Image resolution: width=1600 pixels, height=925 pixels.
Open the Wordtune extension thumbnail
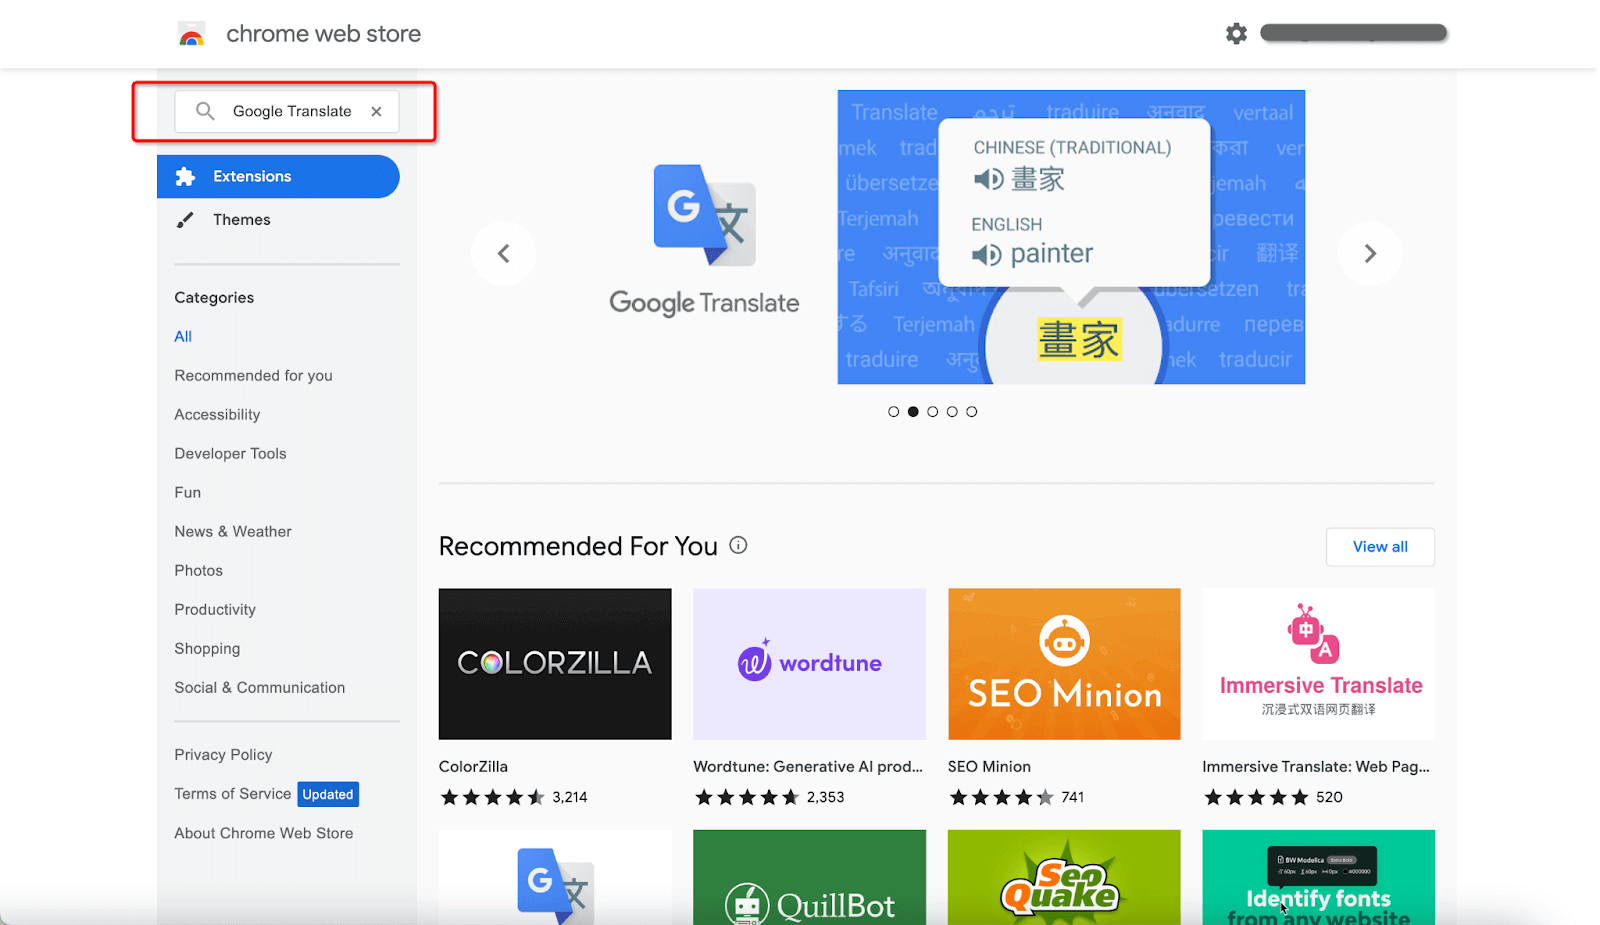[809, 664]
